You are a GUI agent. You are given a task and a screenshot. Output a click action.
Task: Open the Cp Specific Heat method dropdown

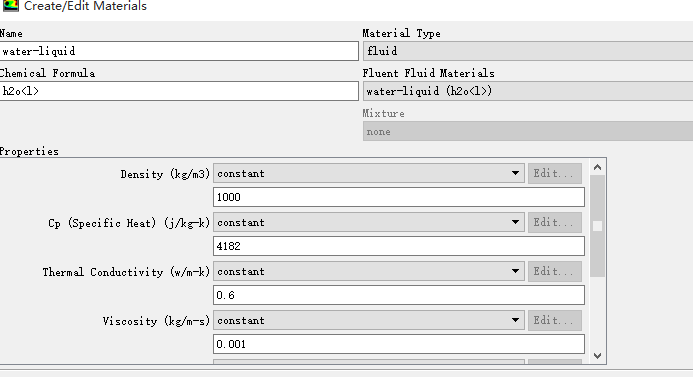pyautogui.click(x=369, y=222)
